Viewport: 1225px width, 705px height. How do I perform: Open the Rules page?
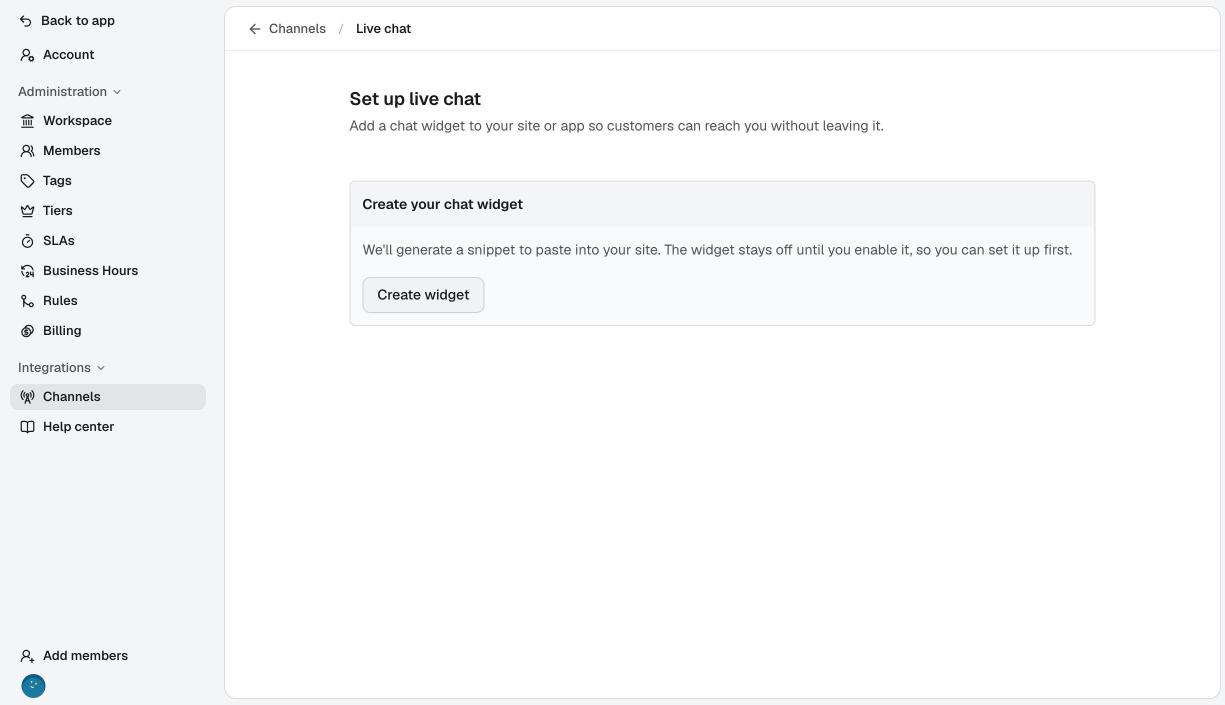click(108, 301)
